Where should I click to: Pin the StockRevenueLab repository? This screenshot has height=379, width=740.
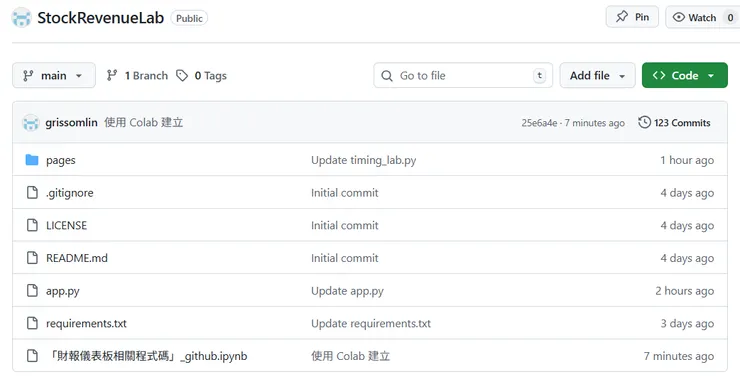[x=632, y=17]
